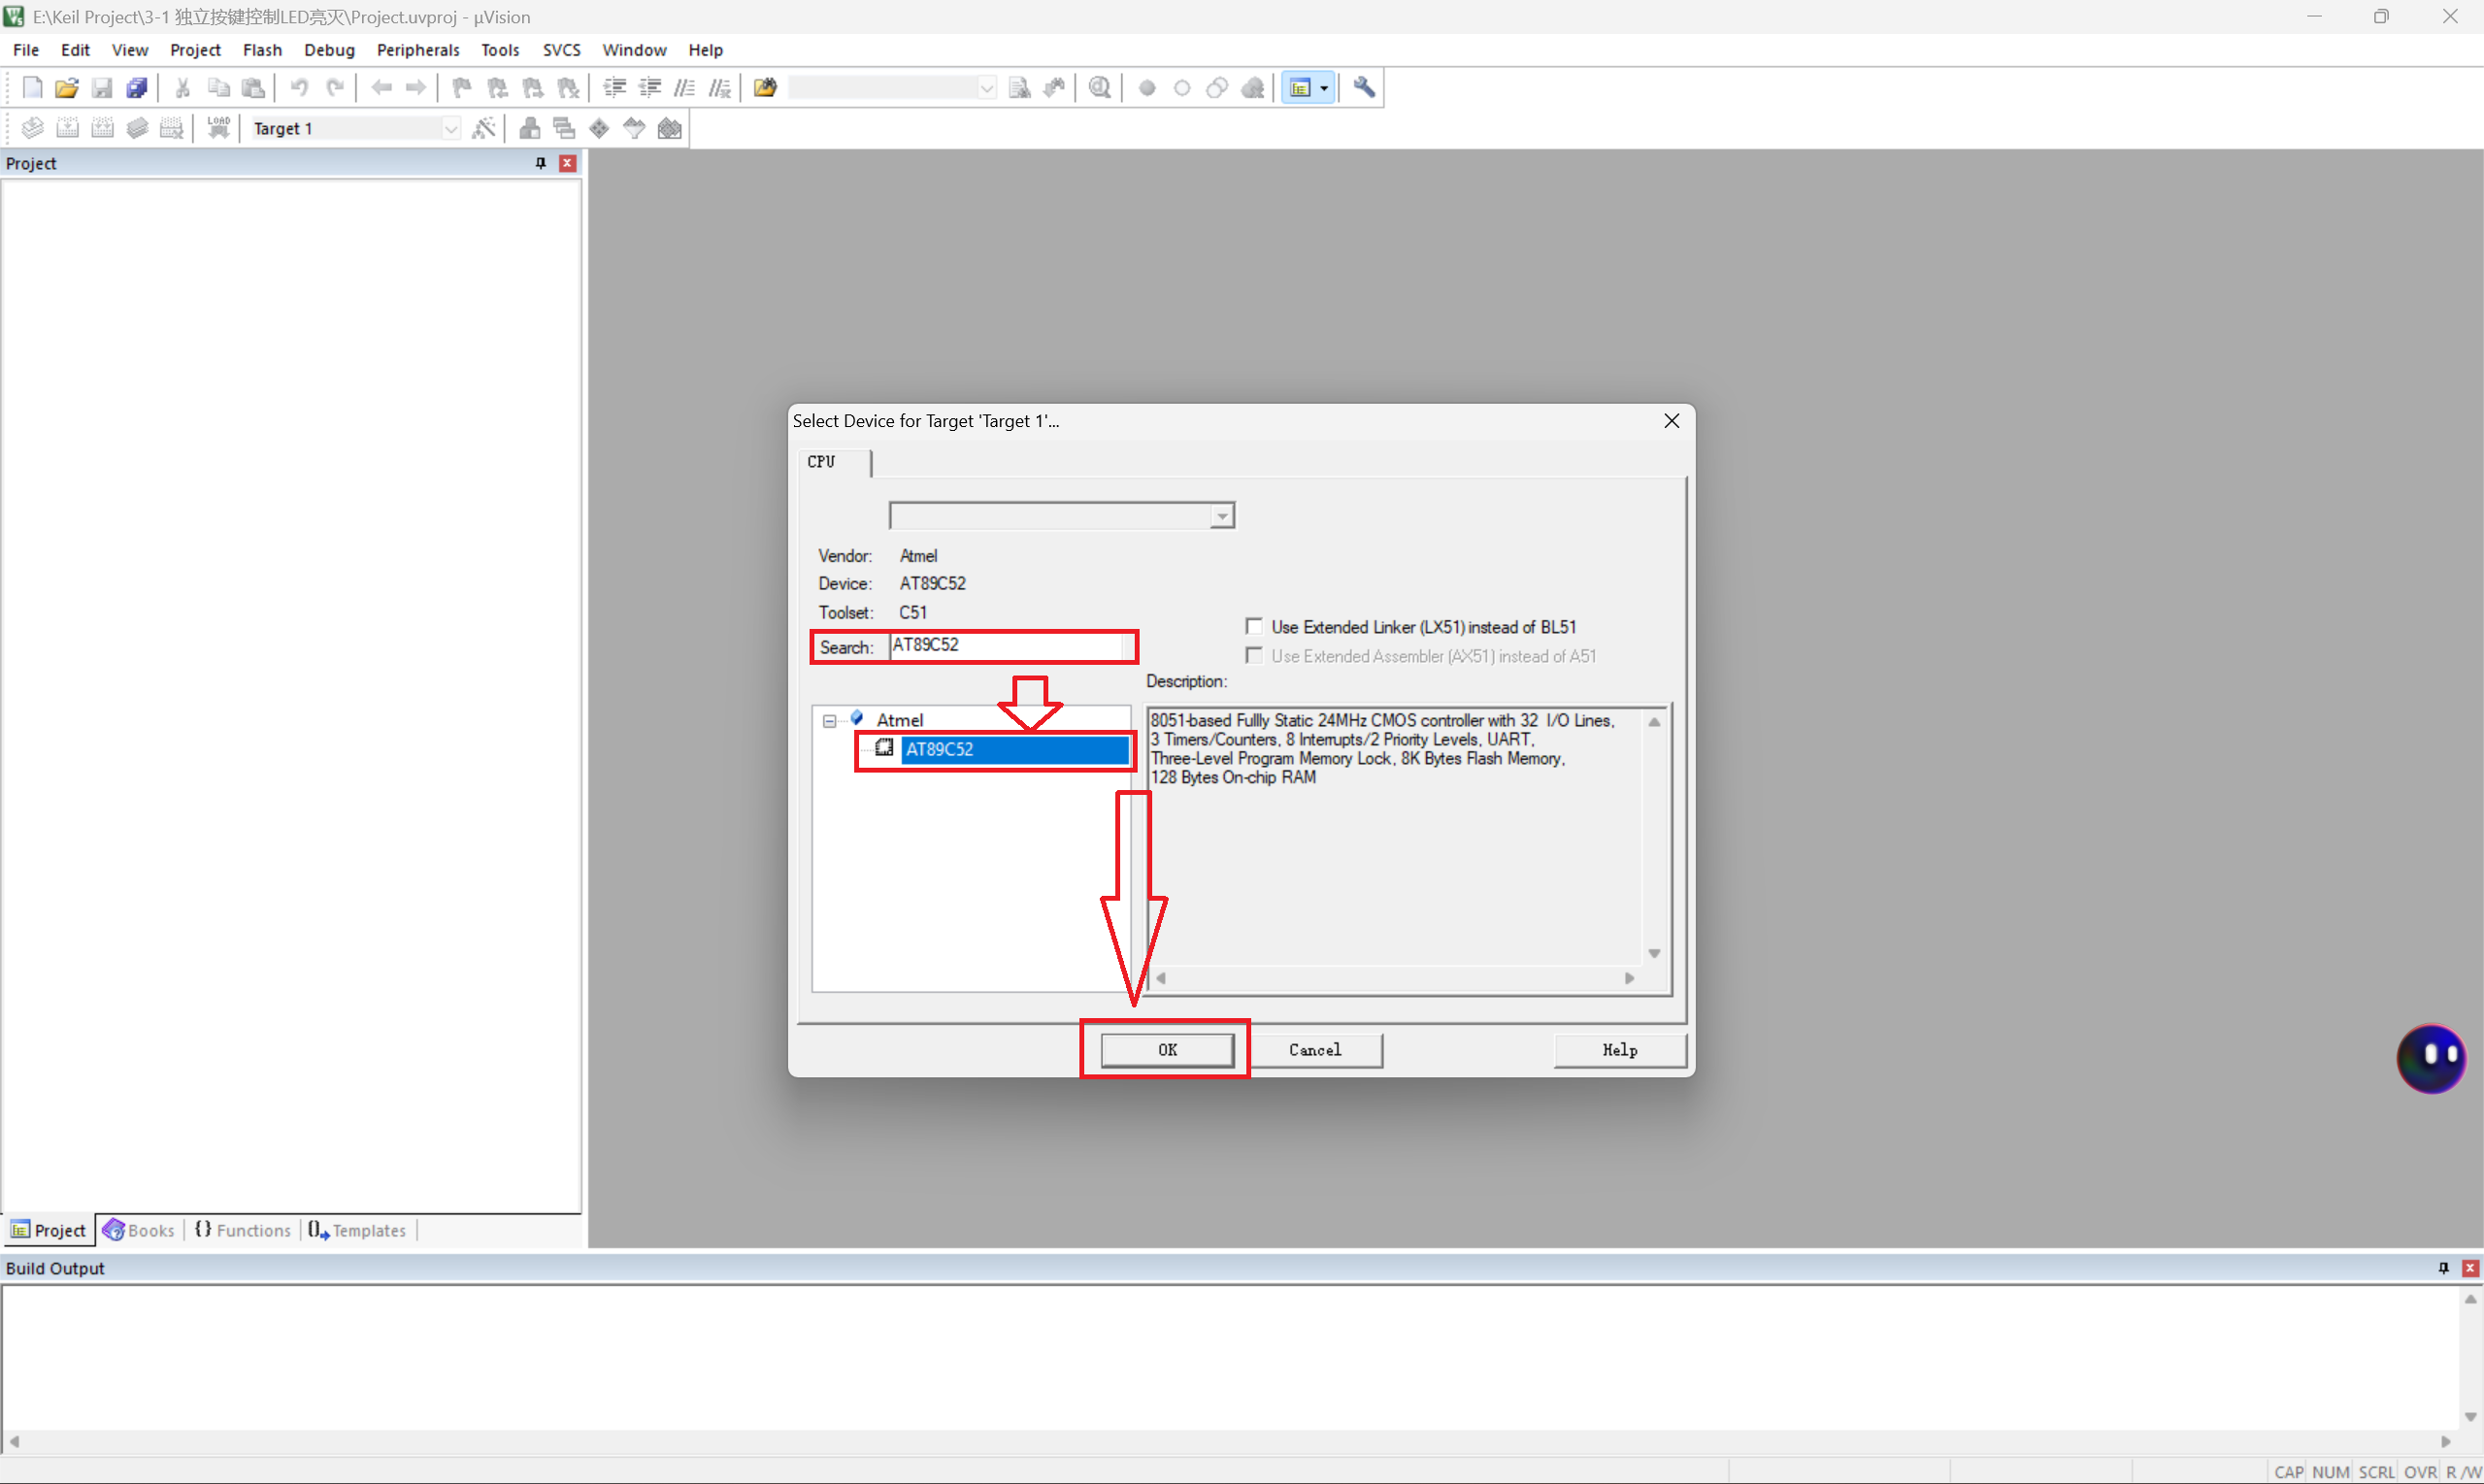The image size is (2484, 1484).
Task: Click the Search input field
Action: point(1007,646)
